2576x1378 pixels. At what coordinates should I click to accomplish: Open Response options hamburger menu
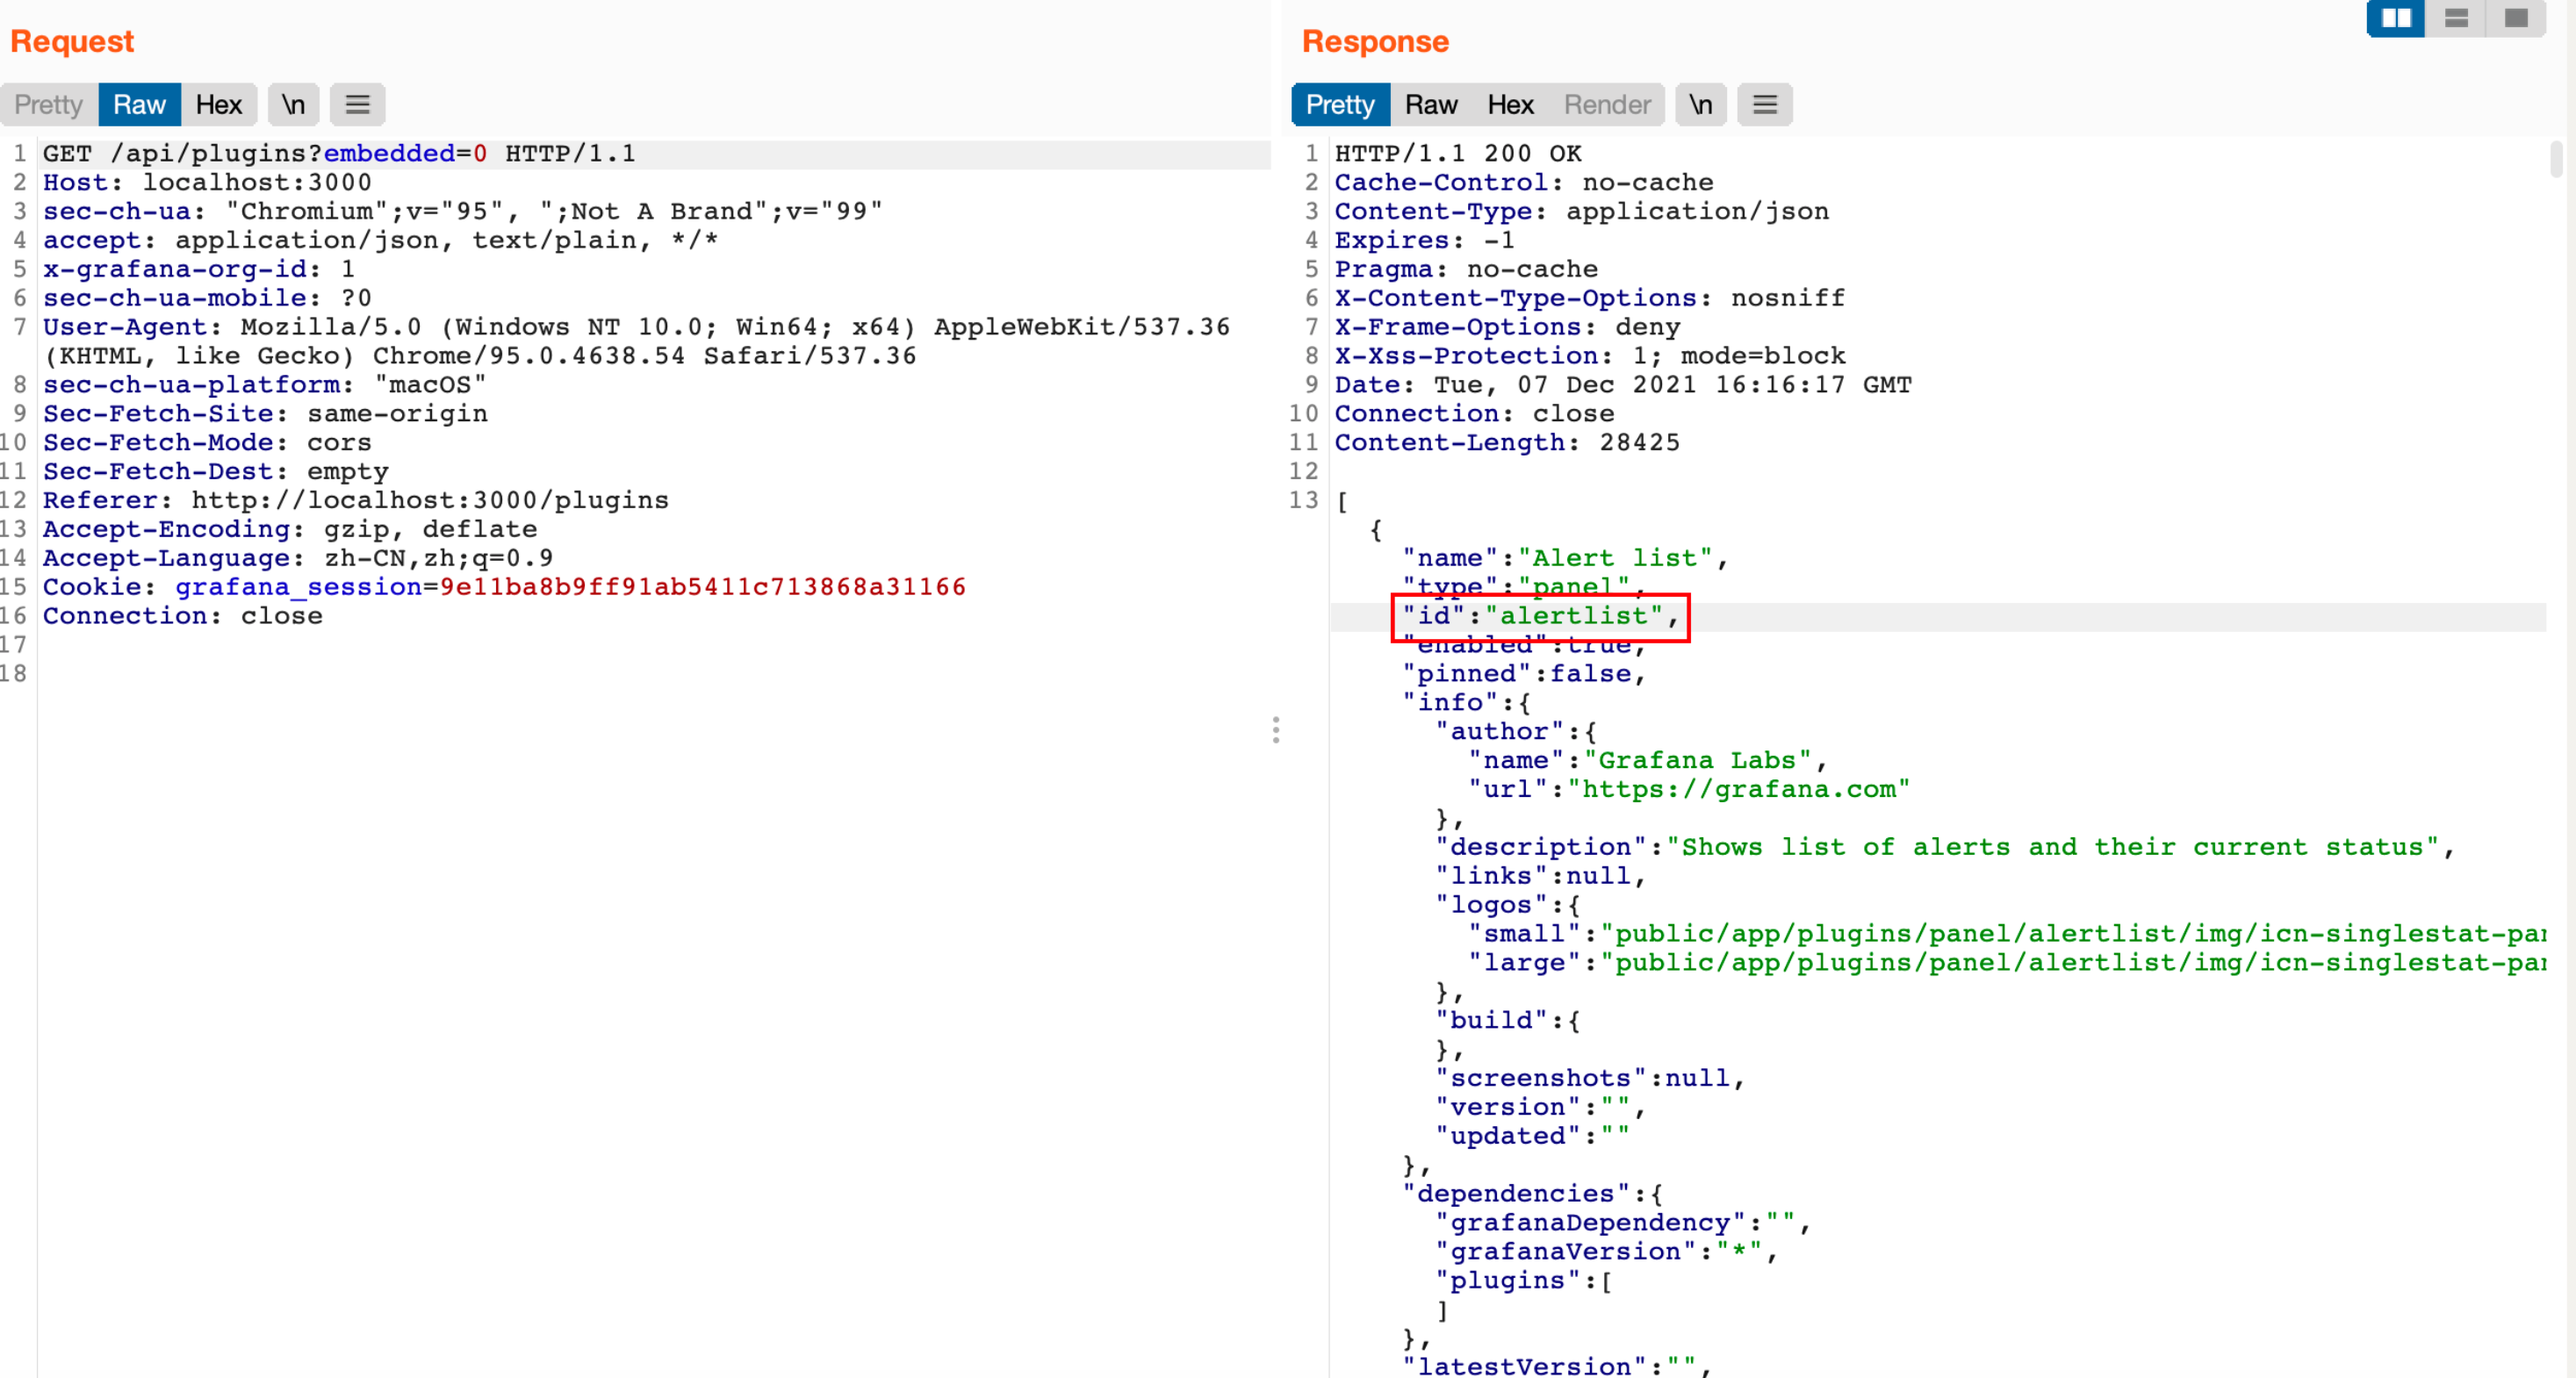pos(1764,105)
